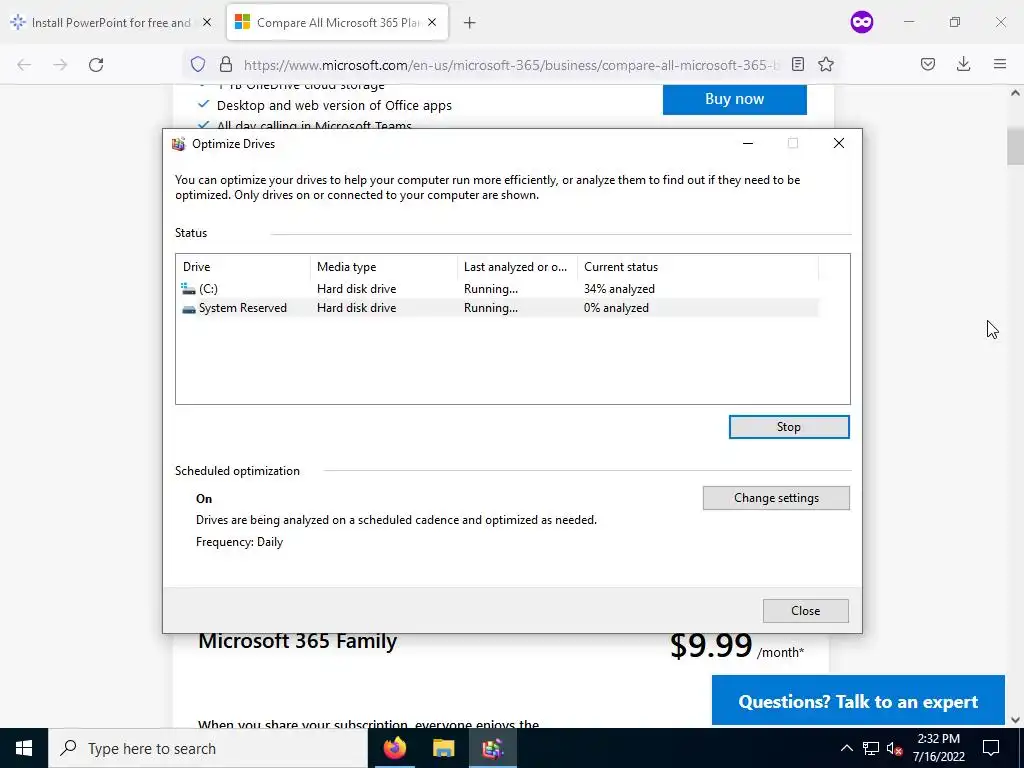Open Firefox from the taskbar
Image resolution: width=1024 pixels, height=768 pixels.
(x=394, y=748)
